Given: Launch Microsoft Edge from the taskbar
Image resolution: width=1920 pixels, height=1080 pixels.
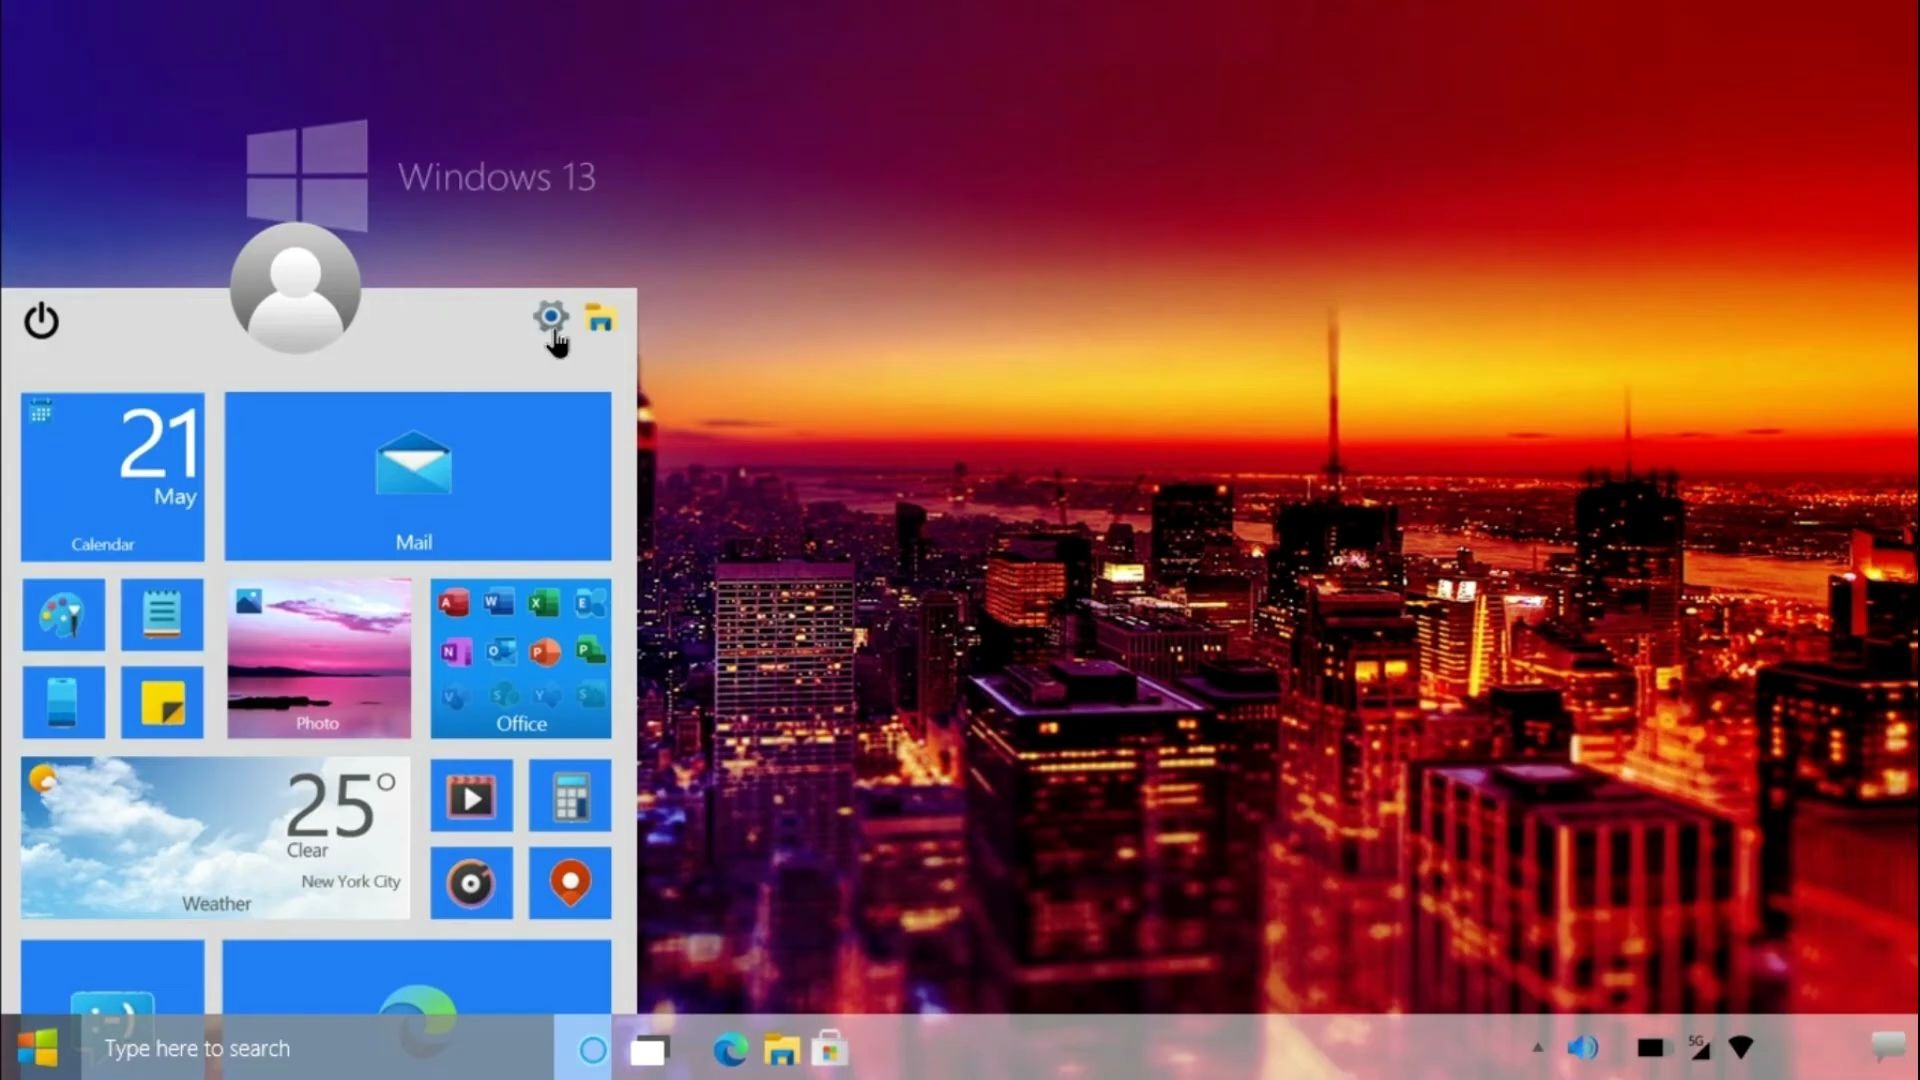Looking at the screenshot, I should click(x=731, y=1049).
